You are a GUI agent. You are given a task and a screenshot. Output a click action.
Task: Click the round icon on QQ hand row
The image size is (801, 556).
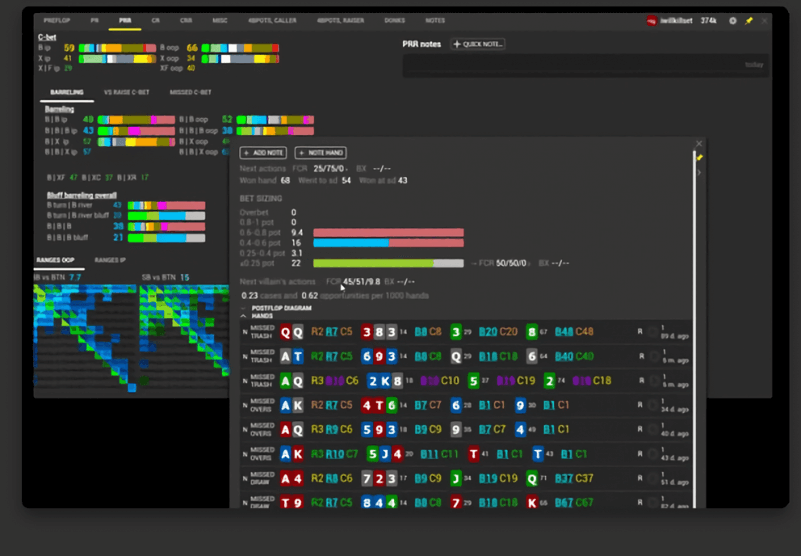coord(652,332)
